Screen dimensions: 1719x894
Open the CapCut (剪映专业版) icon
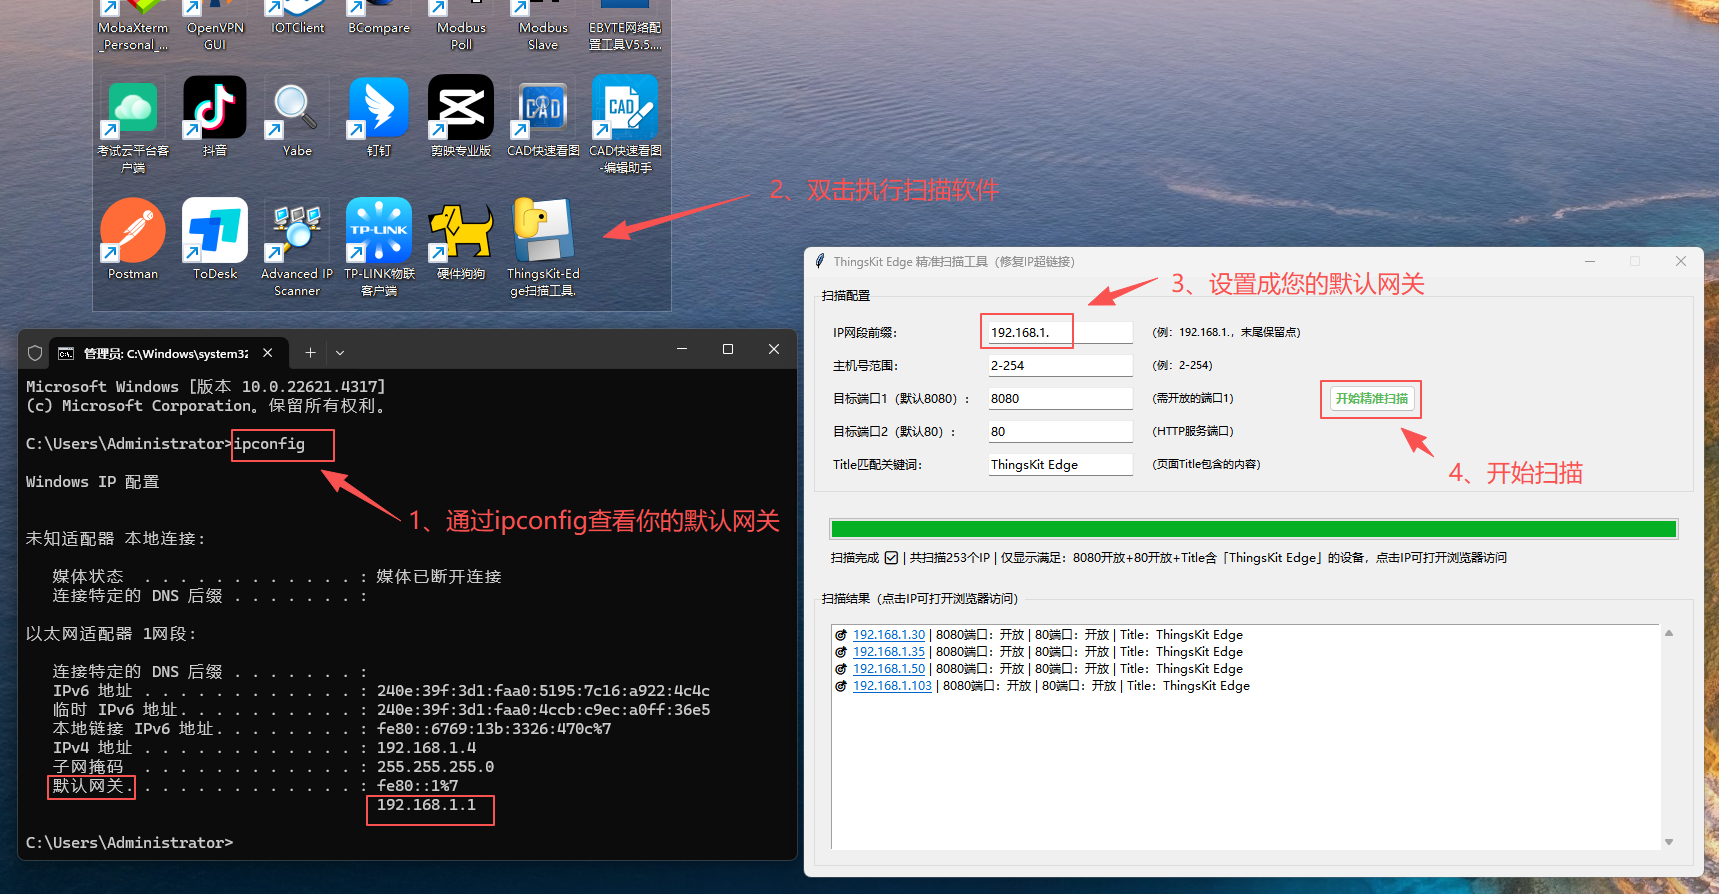461,108
